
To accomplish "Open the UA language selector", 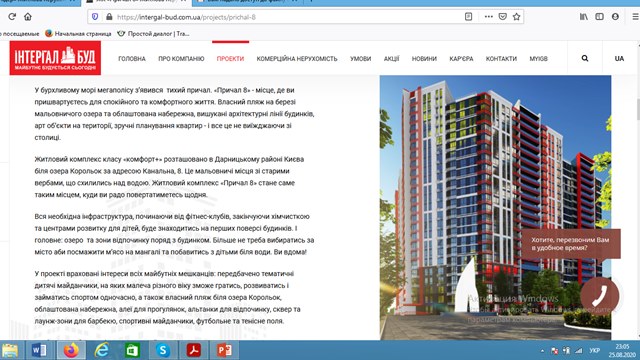I will click(x=619, y=58).
